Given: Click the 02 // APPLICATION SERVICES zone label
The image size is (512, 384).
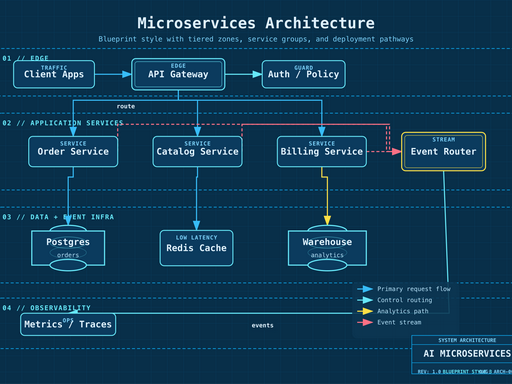Looking at the screenshot, I should point(63,123).
